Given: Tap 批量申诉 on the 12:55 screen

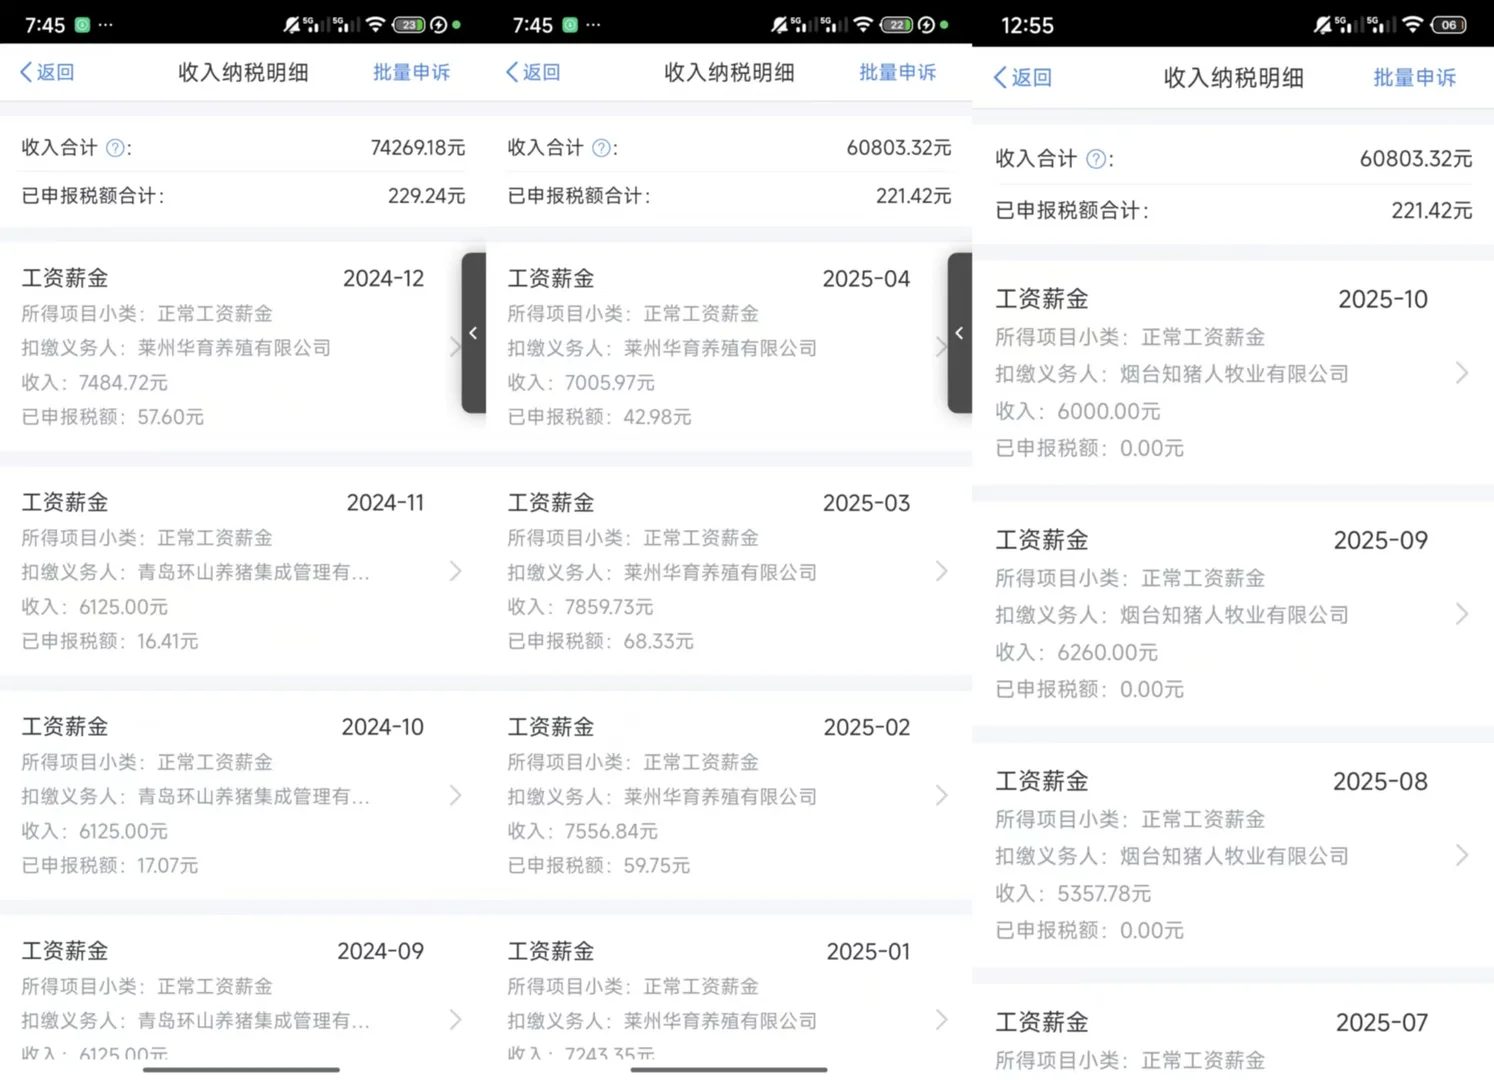Looking at the screenshot, I should tap(1414, 78).
